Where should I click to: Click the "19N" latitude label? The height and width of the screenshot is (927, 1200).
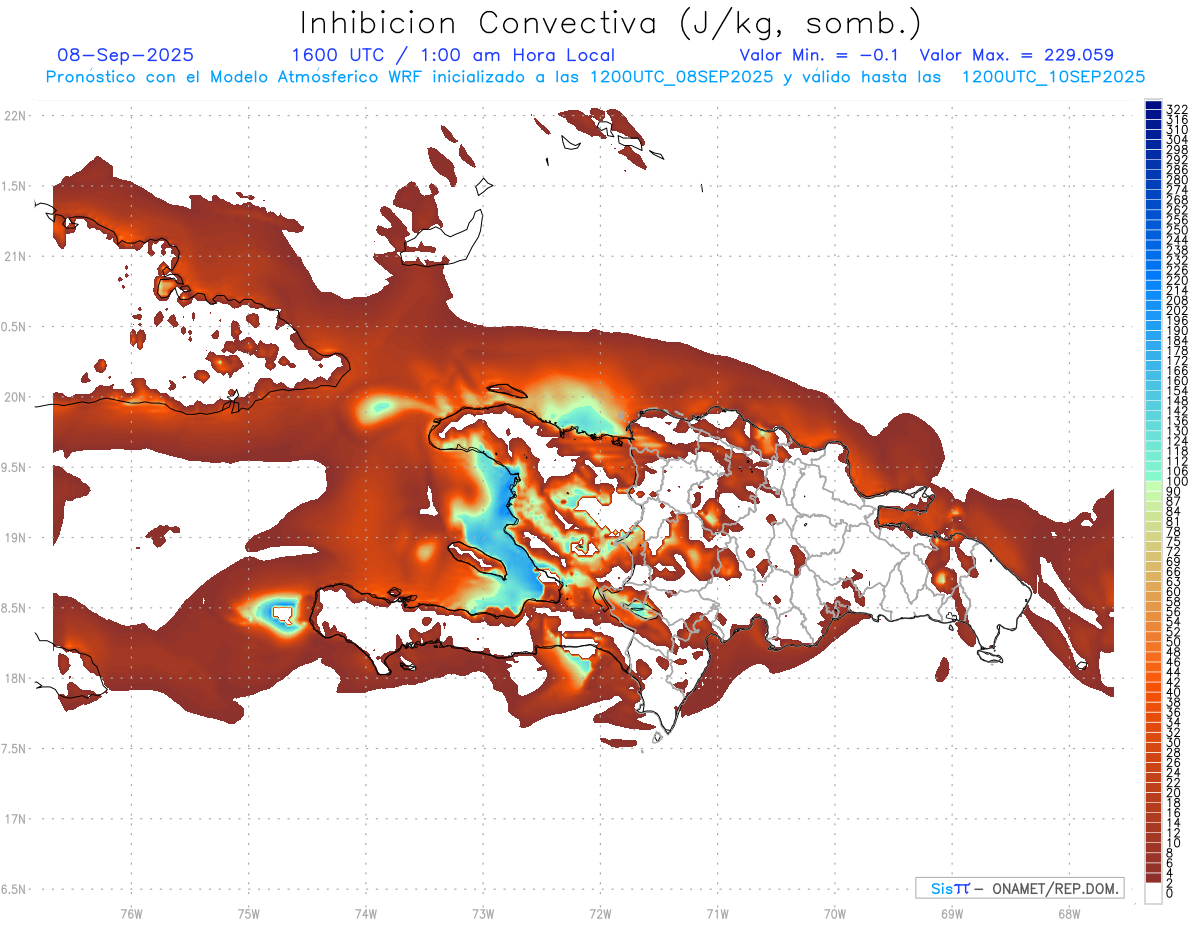coord(14,538)
